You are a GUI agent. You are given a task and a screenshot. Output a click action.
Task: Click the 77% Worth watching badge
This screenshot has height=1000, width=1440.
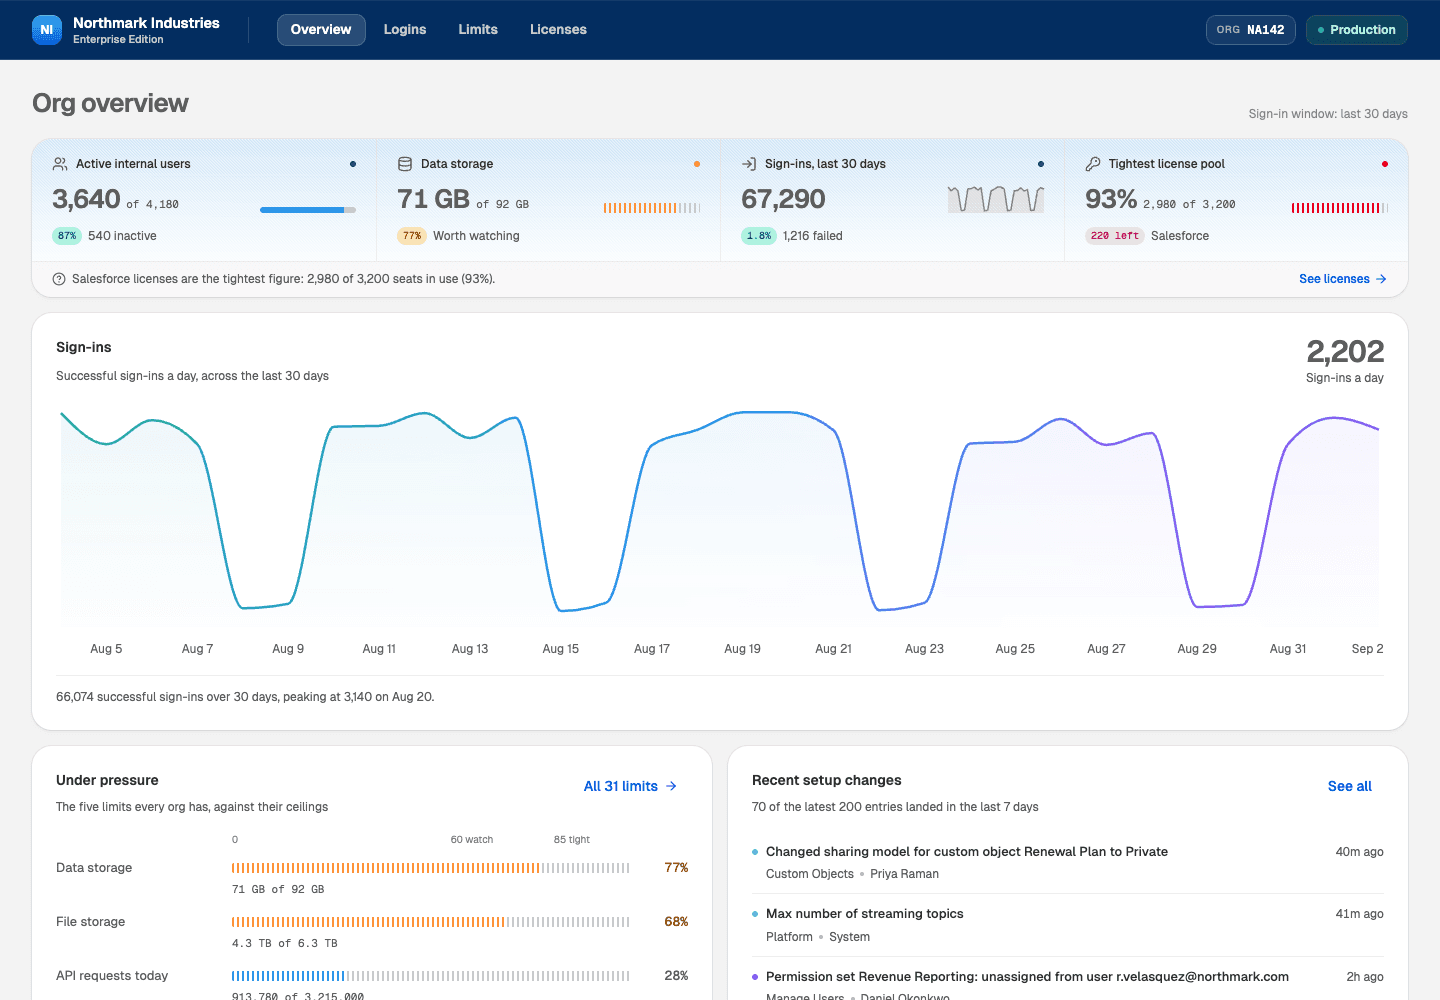coord(412,236)
